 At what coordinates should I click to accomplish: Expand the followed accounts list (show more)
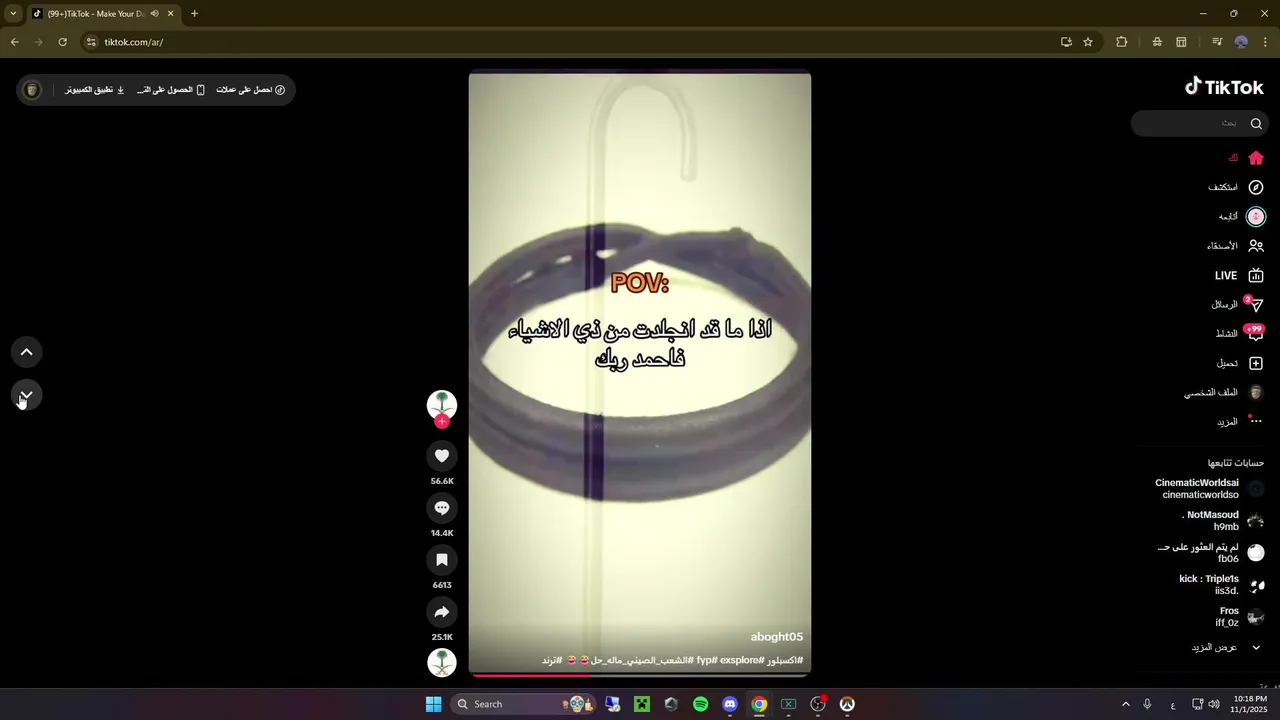[x=1224, y=648]
